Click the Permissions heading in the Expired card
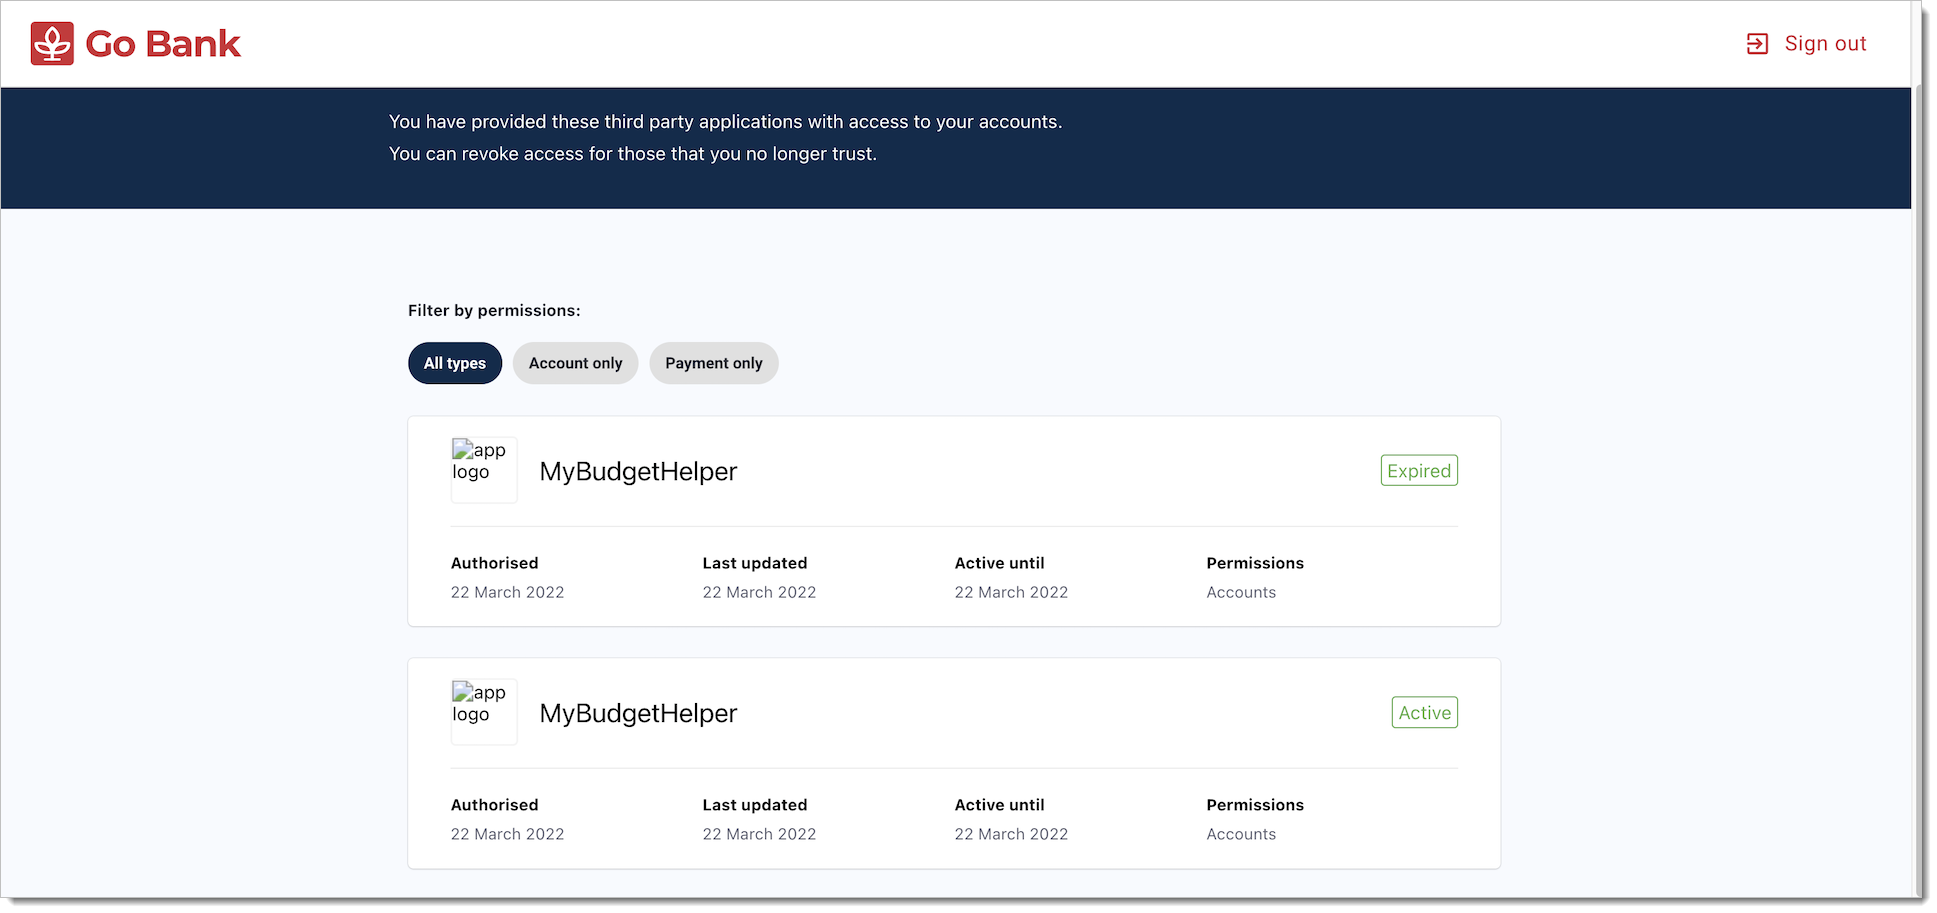 [x=1255, y=563]
